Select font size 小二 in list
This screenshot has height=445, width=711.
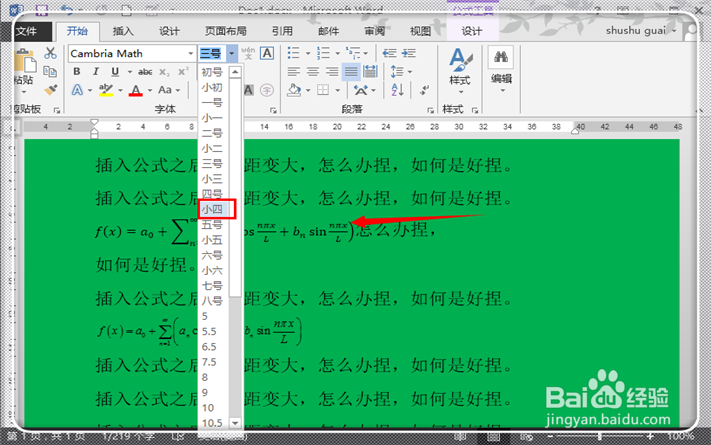tap(213, 148)
